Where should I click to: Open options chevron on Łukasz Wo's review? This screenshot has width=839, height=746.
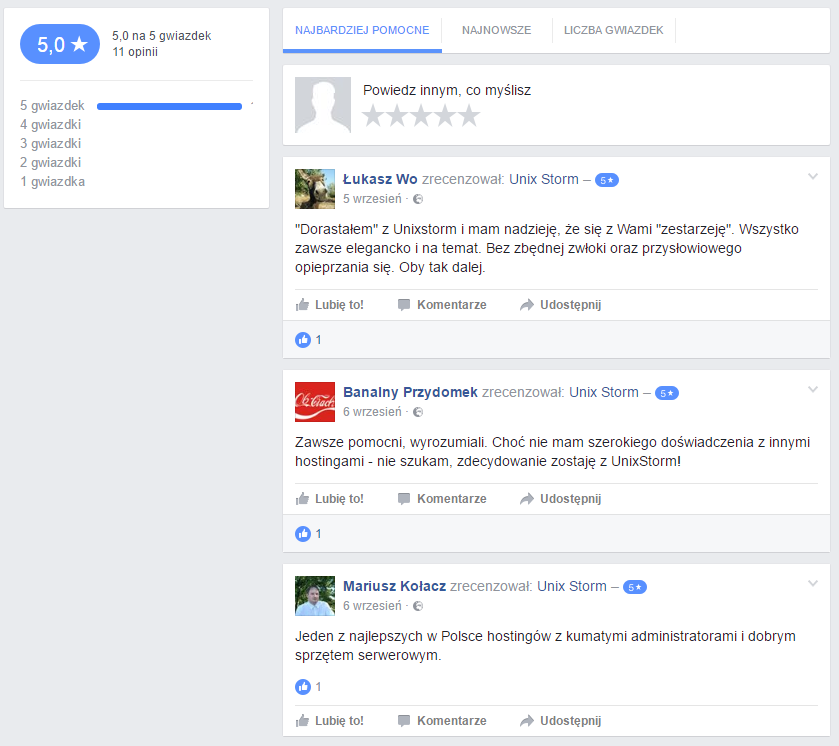point(813,177)
